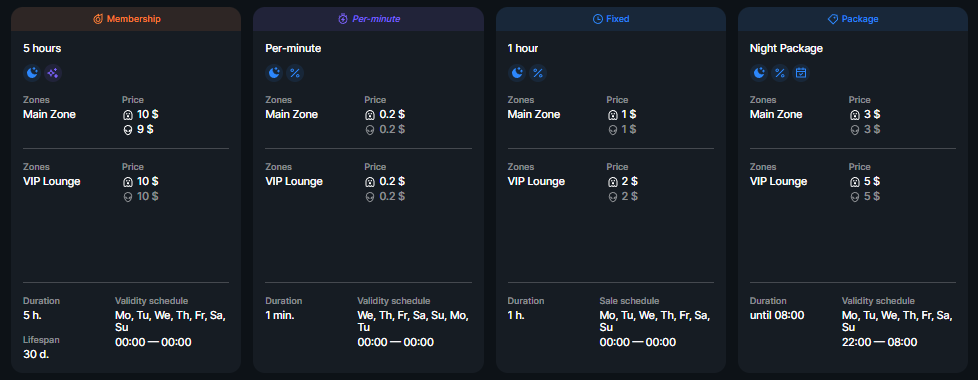Click the '22:00 — 08:00' validity time range
This screenshot has width=978, height=380.
(879, 343)
